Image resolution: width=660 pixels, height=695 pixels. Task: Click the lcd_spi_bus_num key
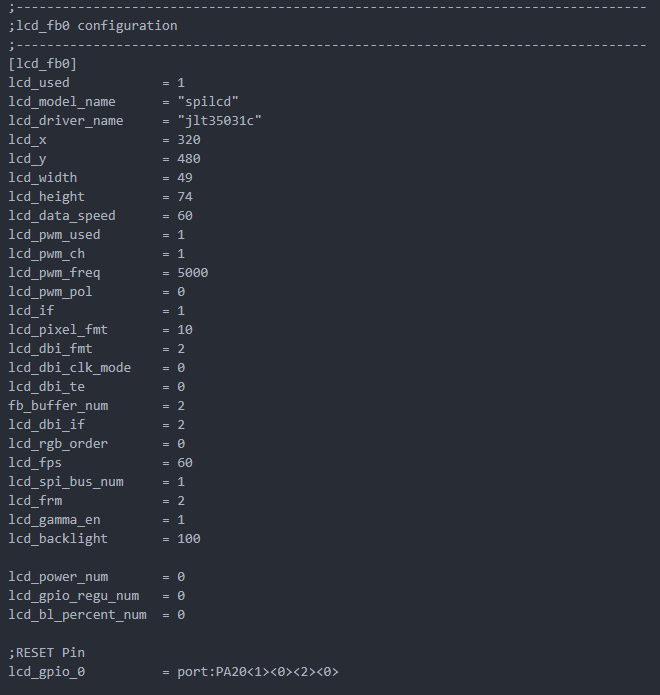[x=66, y=482]
